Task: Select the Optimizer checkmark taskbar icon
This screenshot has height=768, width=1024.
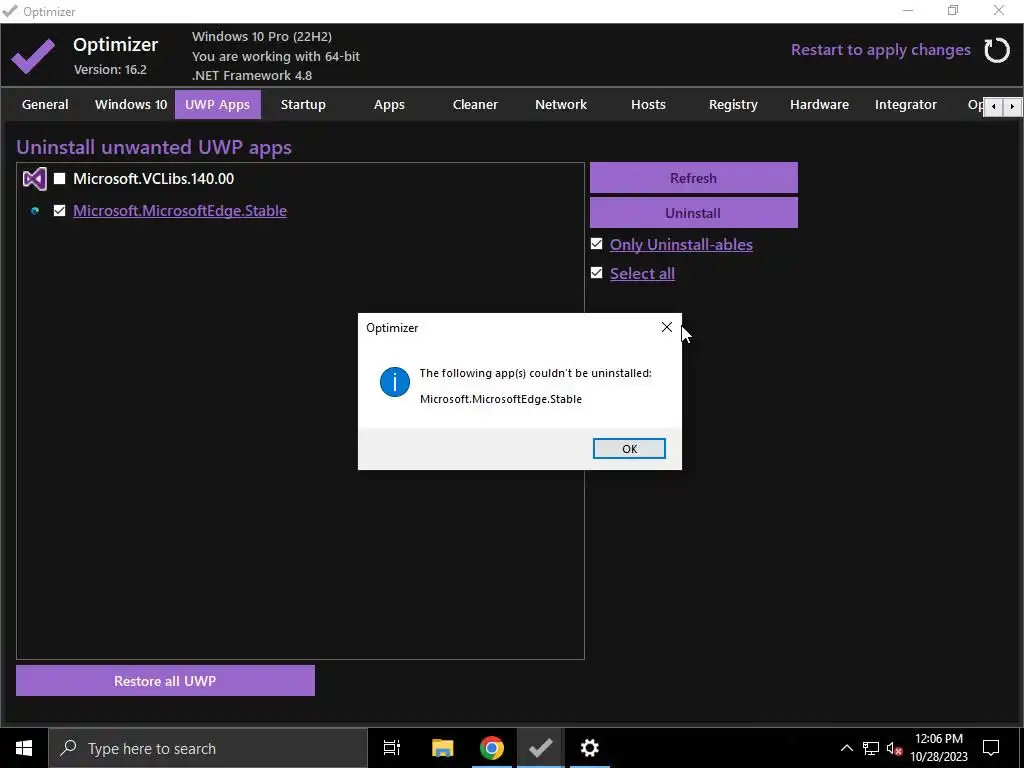Action: pos(540,748)
